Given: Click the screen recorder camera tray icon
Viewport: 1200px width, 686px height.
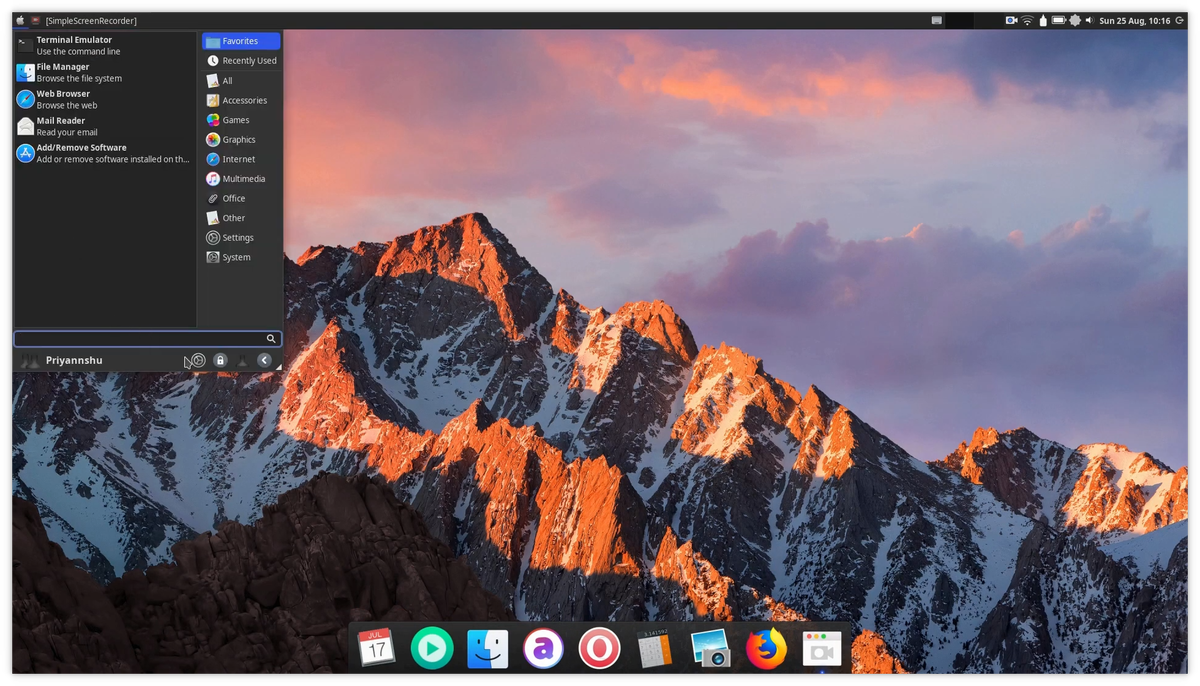Looking at the screenshot, I should pos(1011,20).
